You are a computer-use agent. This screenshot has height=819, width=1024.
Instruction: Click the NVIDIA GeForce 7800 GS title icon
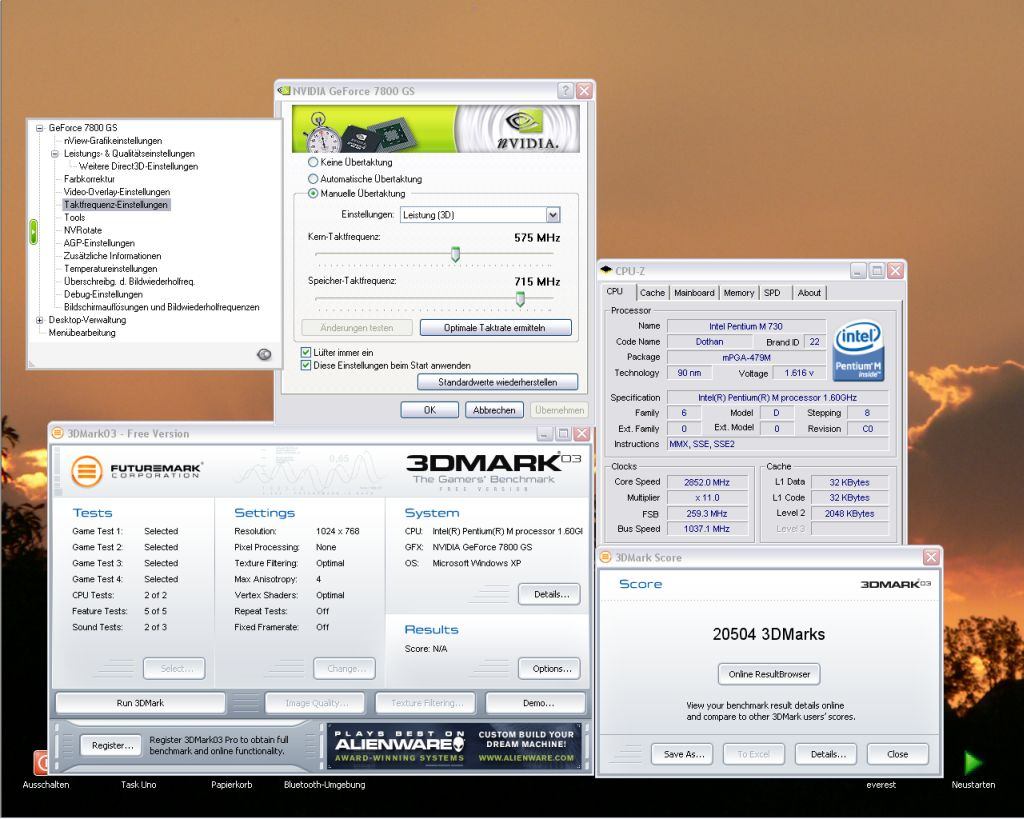(284, 91)
